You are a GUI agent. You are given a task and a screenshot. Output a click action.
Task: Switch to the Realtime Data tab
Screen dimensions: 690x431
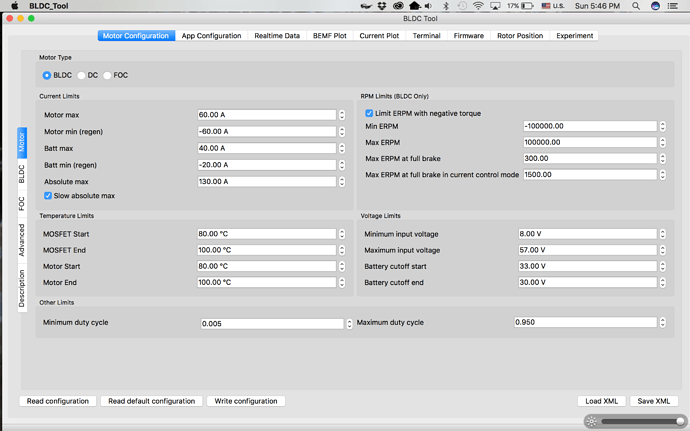(x=277, y=36)
